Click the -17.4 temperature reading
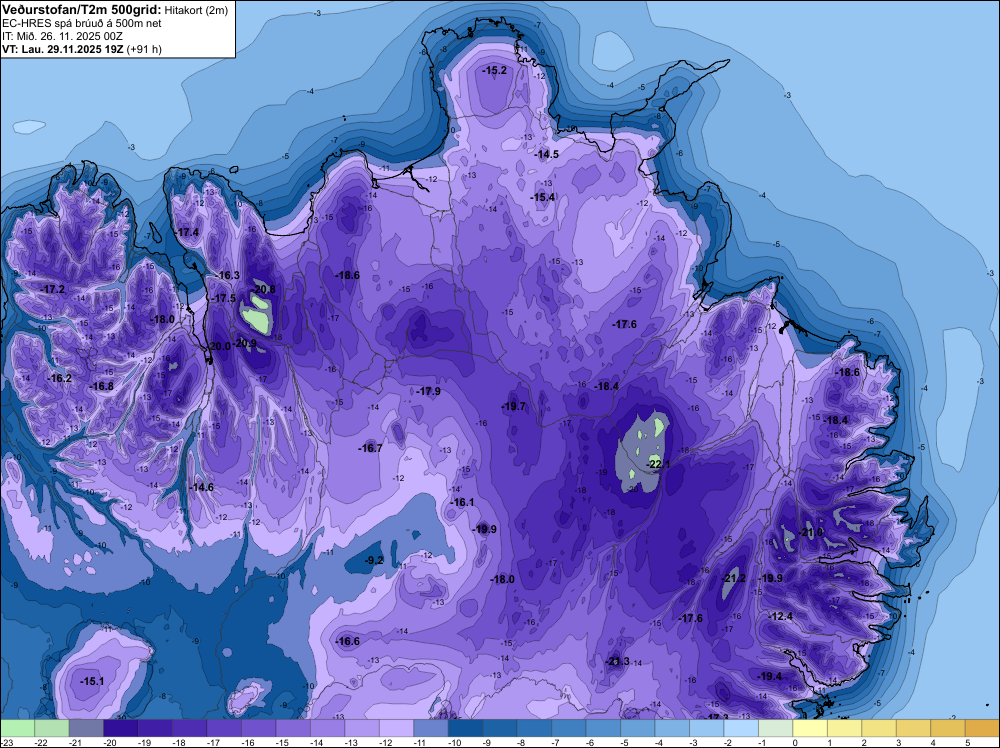The height and width of the screenshot is (748, 1000). pos(188,233)
